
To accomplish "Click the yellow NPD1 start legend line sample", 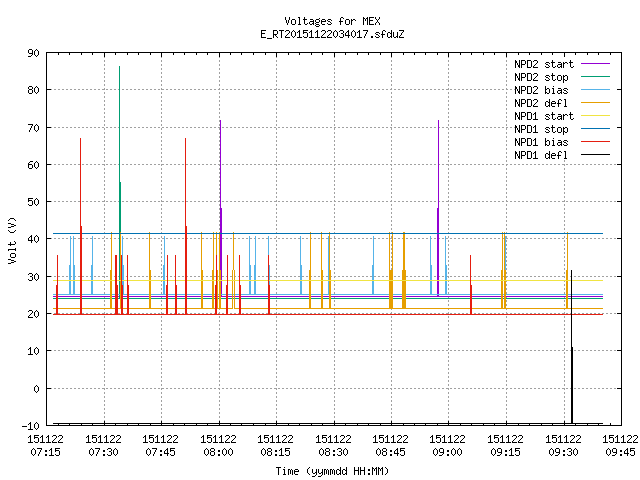I will 595,116.
